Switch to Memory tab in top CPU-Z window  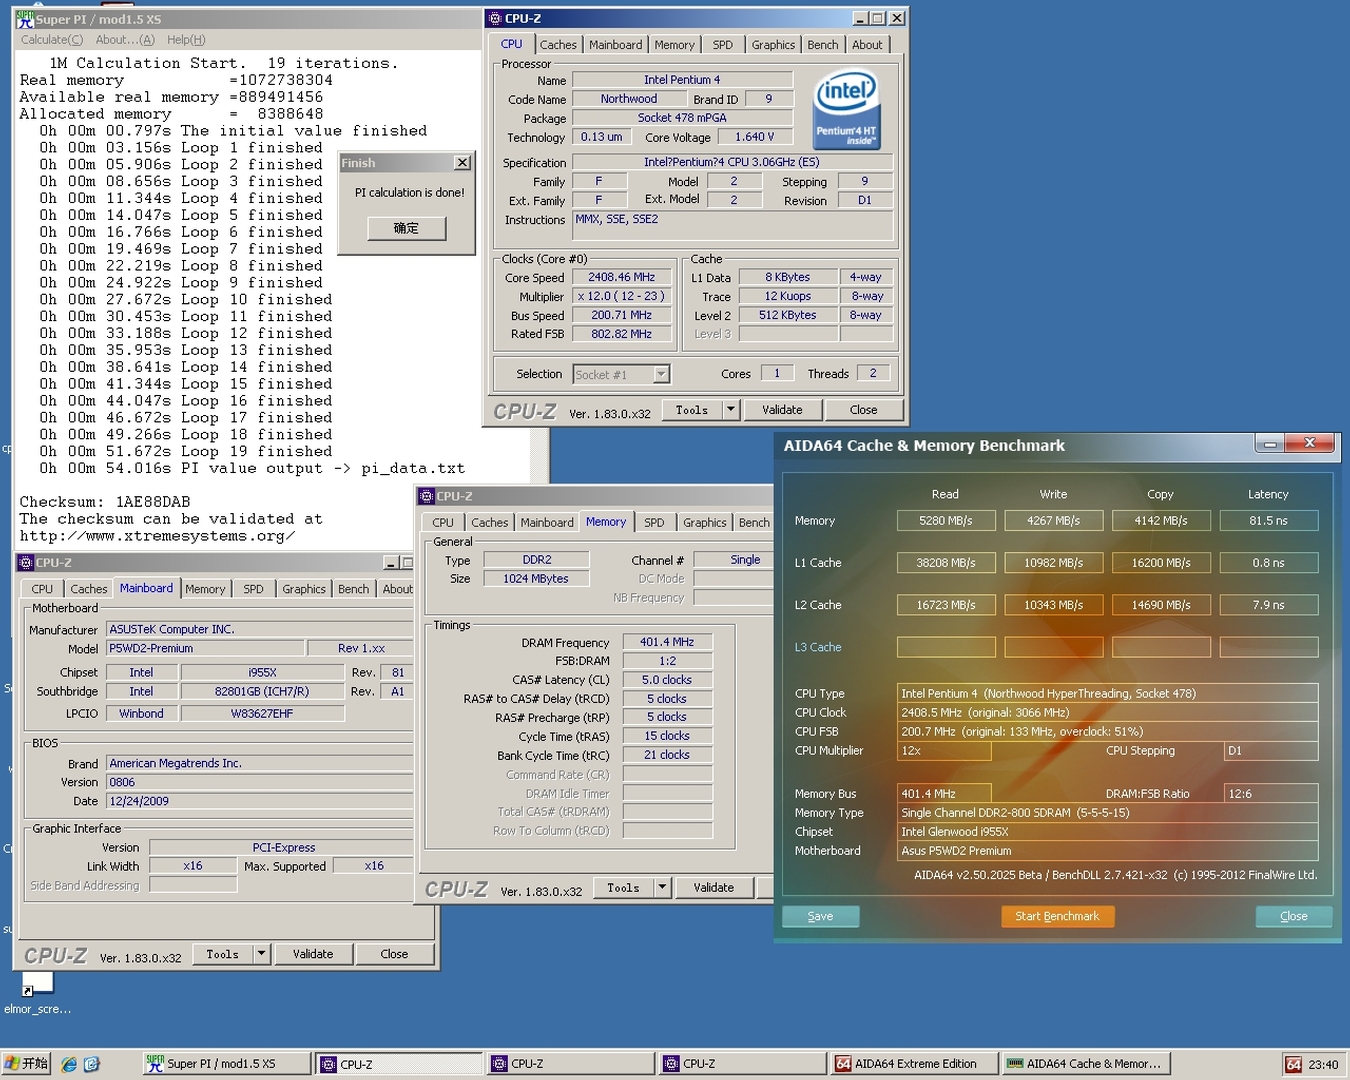[674, 45]
